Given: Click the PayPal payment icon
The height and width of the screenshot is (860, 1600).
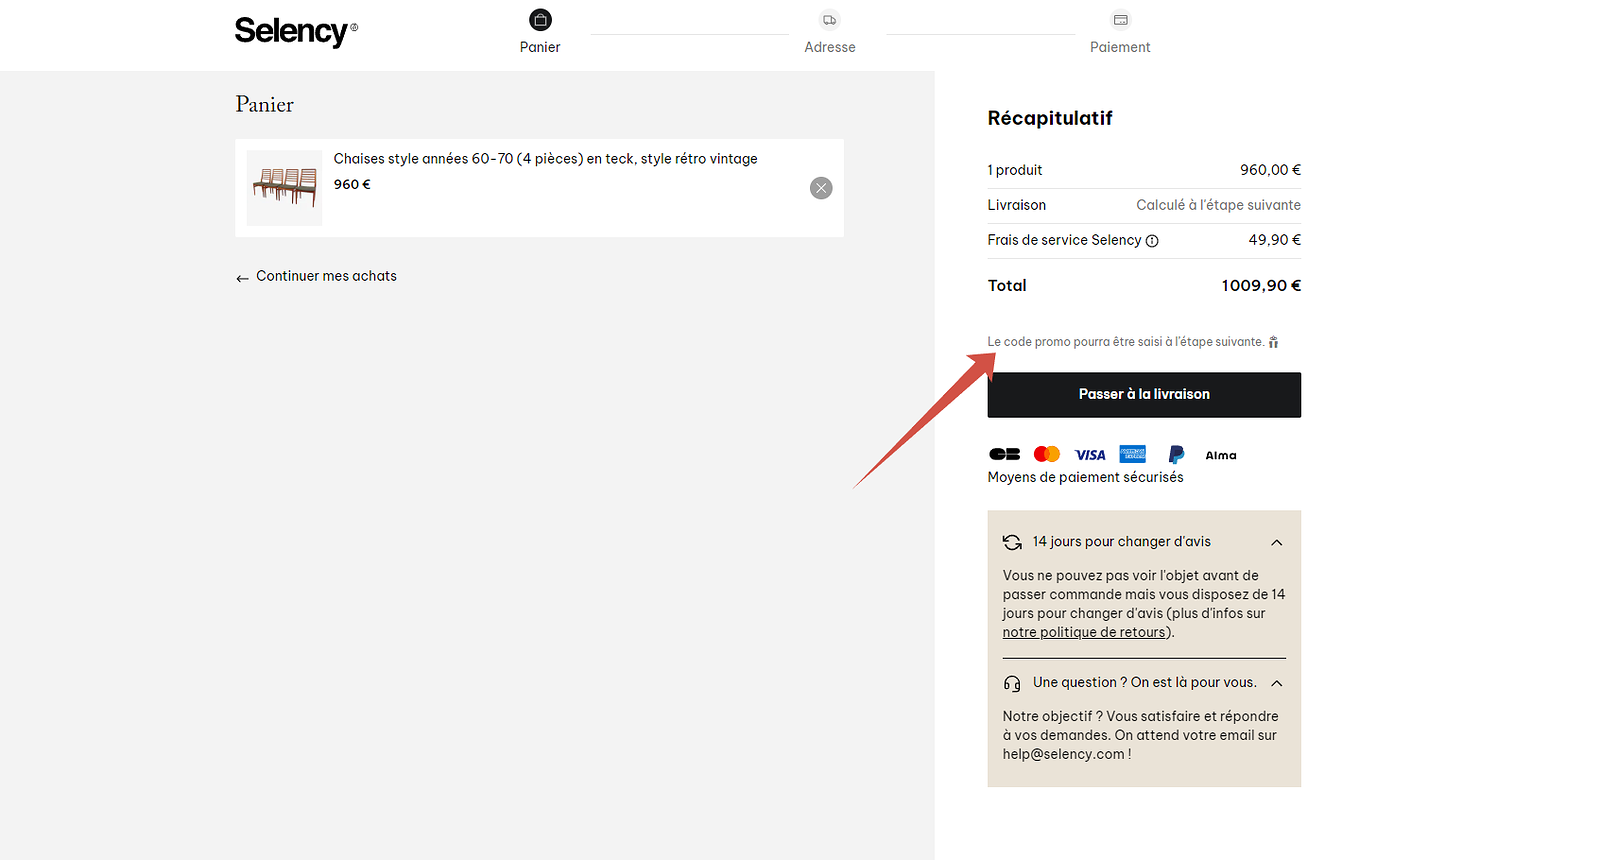Looking at the screenshot, I should pyautogui.click(x=1176, y=455).
